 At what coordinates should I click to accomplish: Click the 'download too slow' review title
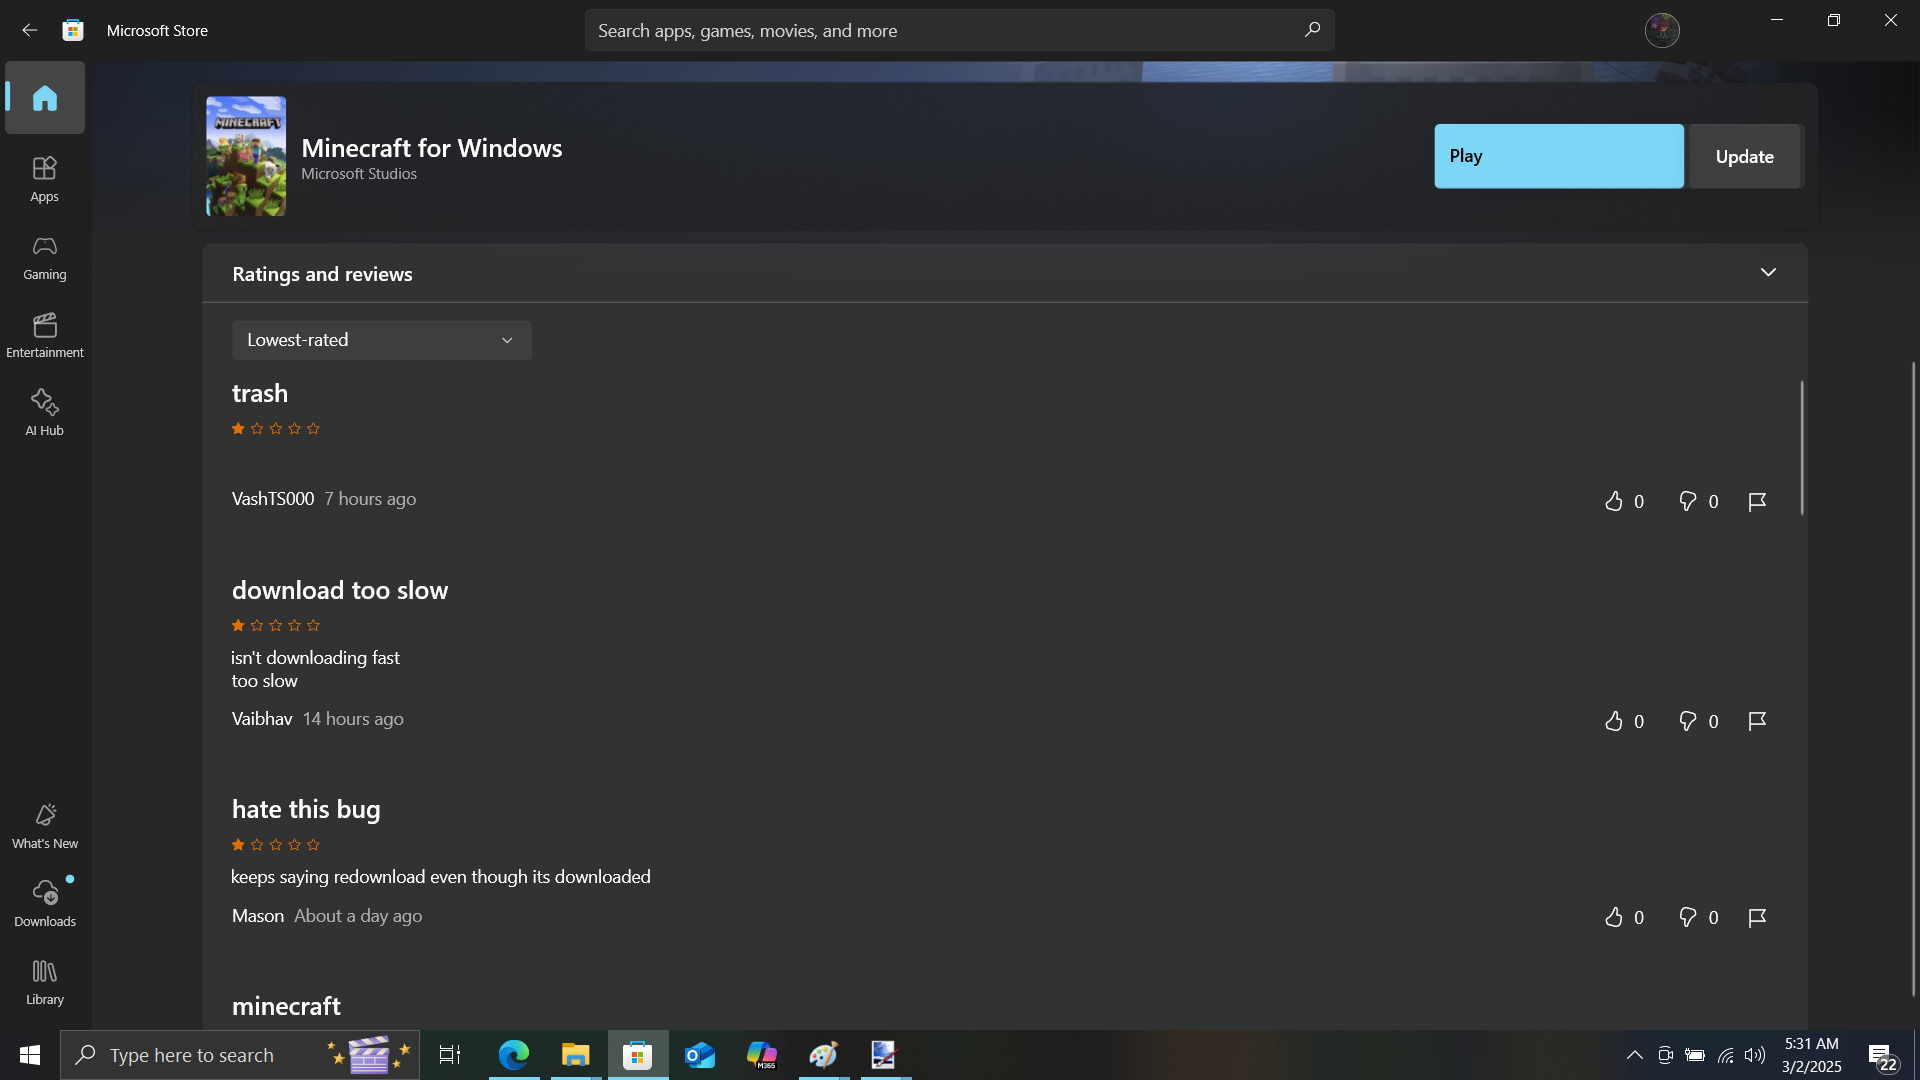pos(340,590)
